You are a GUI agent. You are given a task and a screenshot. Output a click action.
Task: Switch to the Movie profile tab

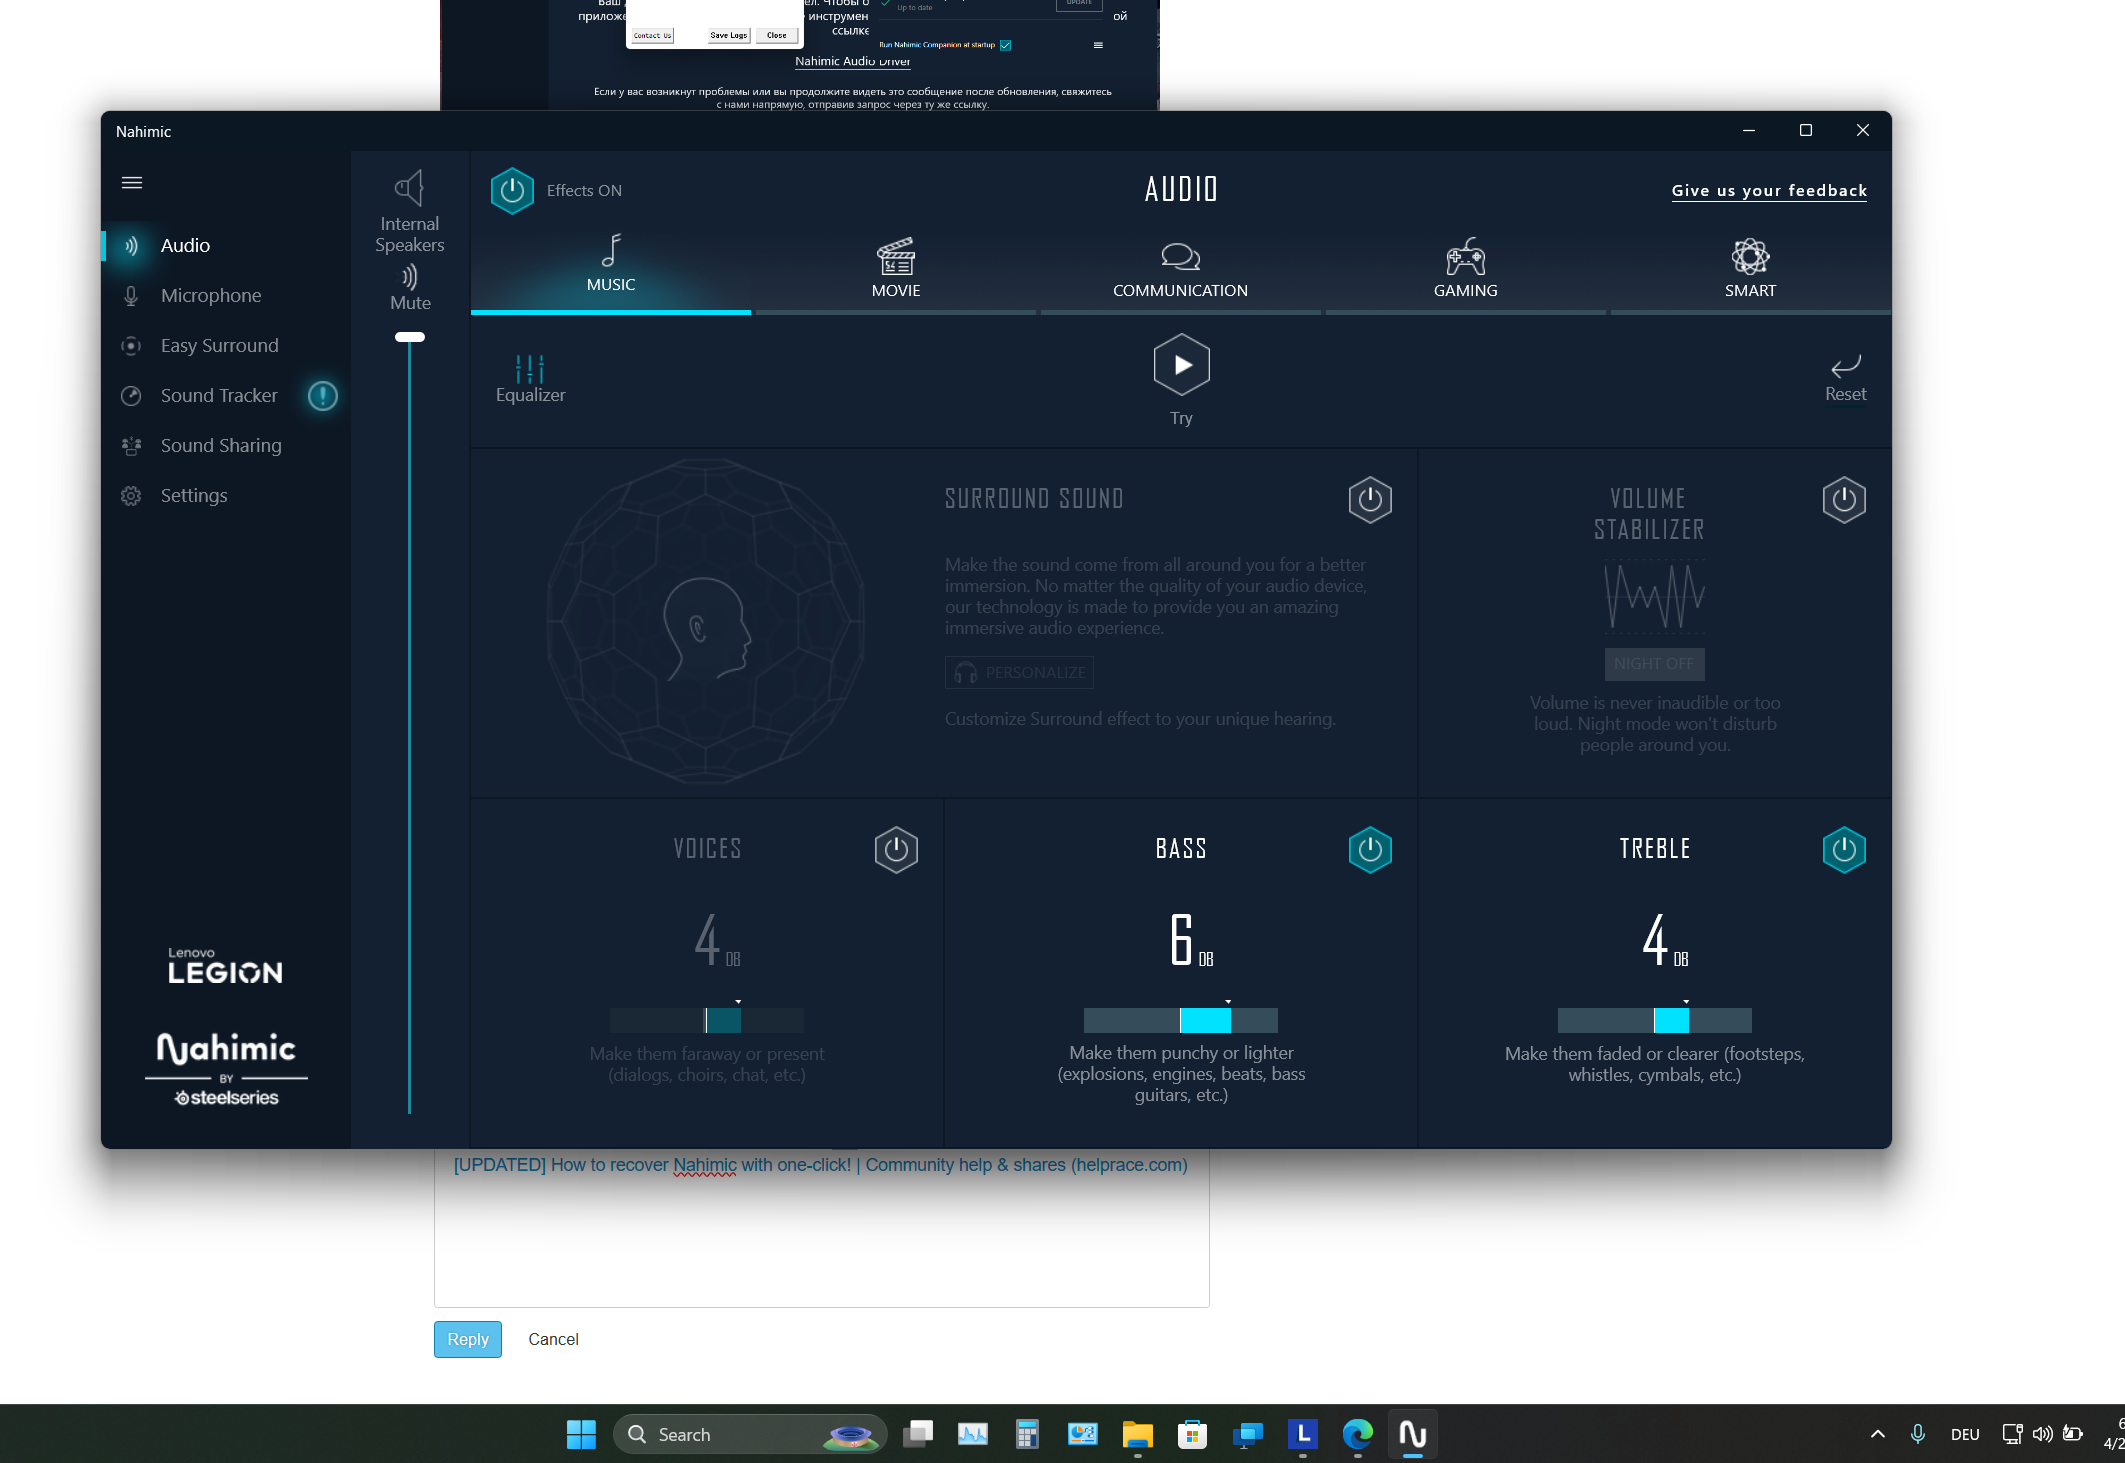(895, 268)
